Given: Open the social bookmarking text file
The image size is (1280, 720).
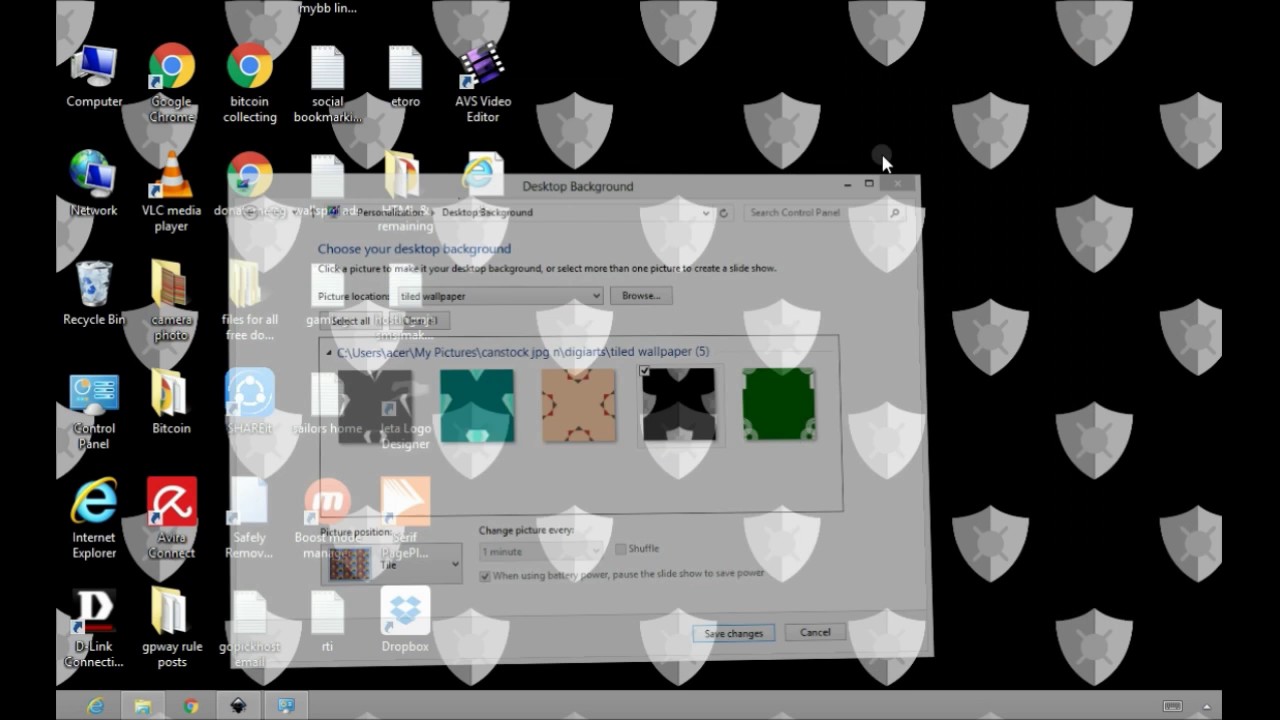Looking at the screenshot, I should click(x=327, y=84).
